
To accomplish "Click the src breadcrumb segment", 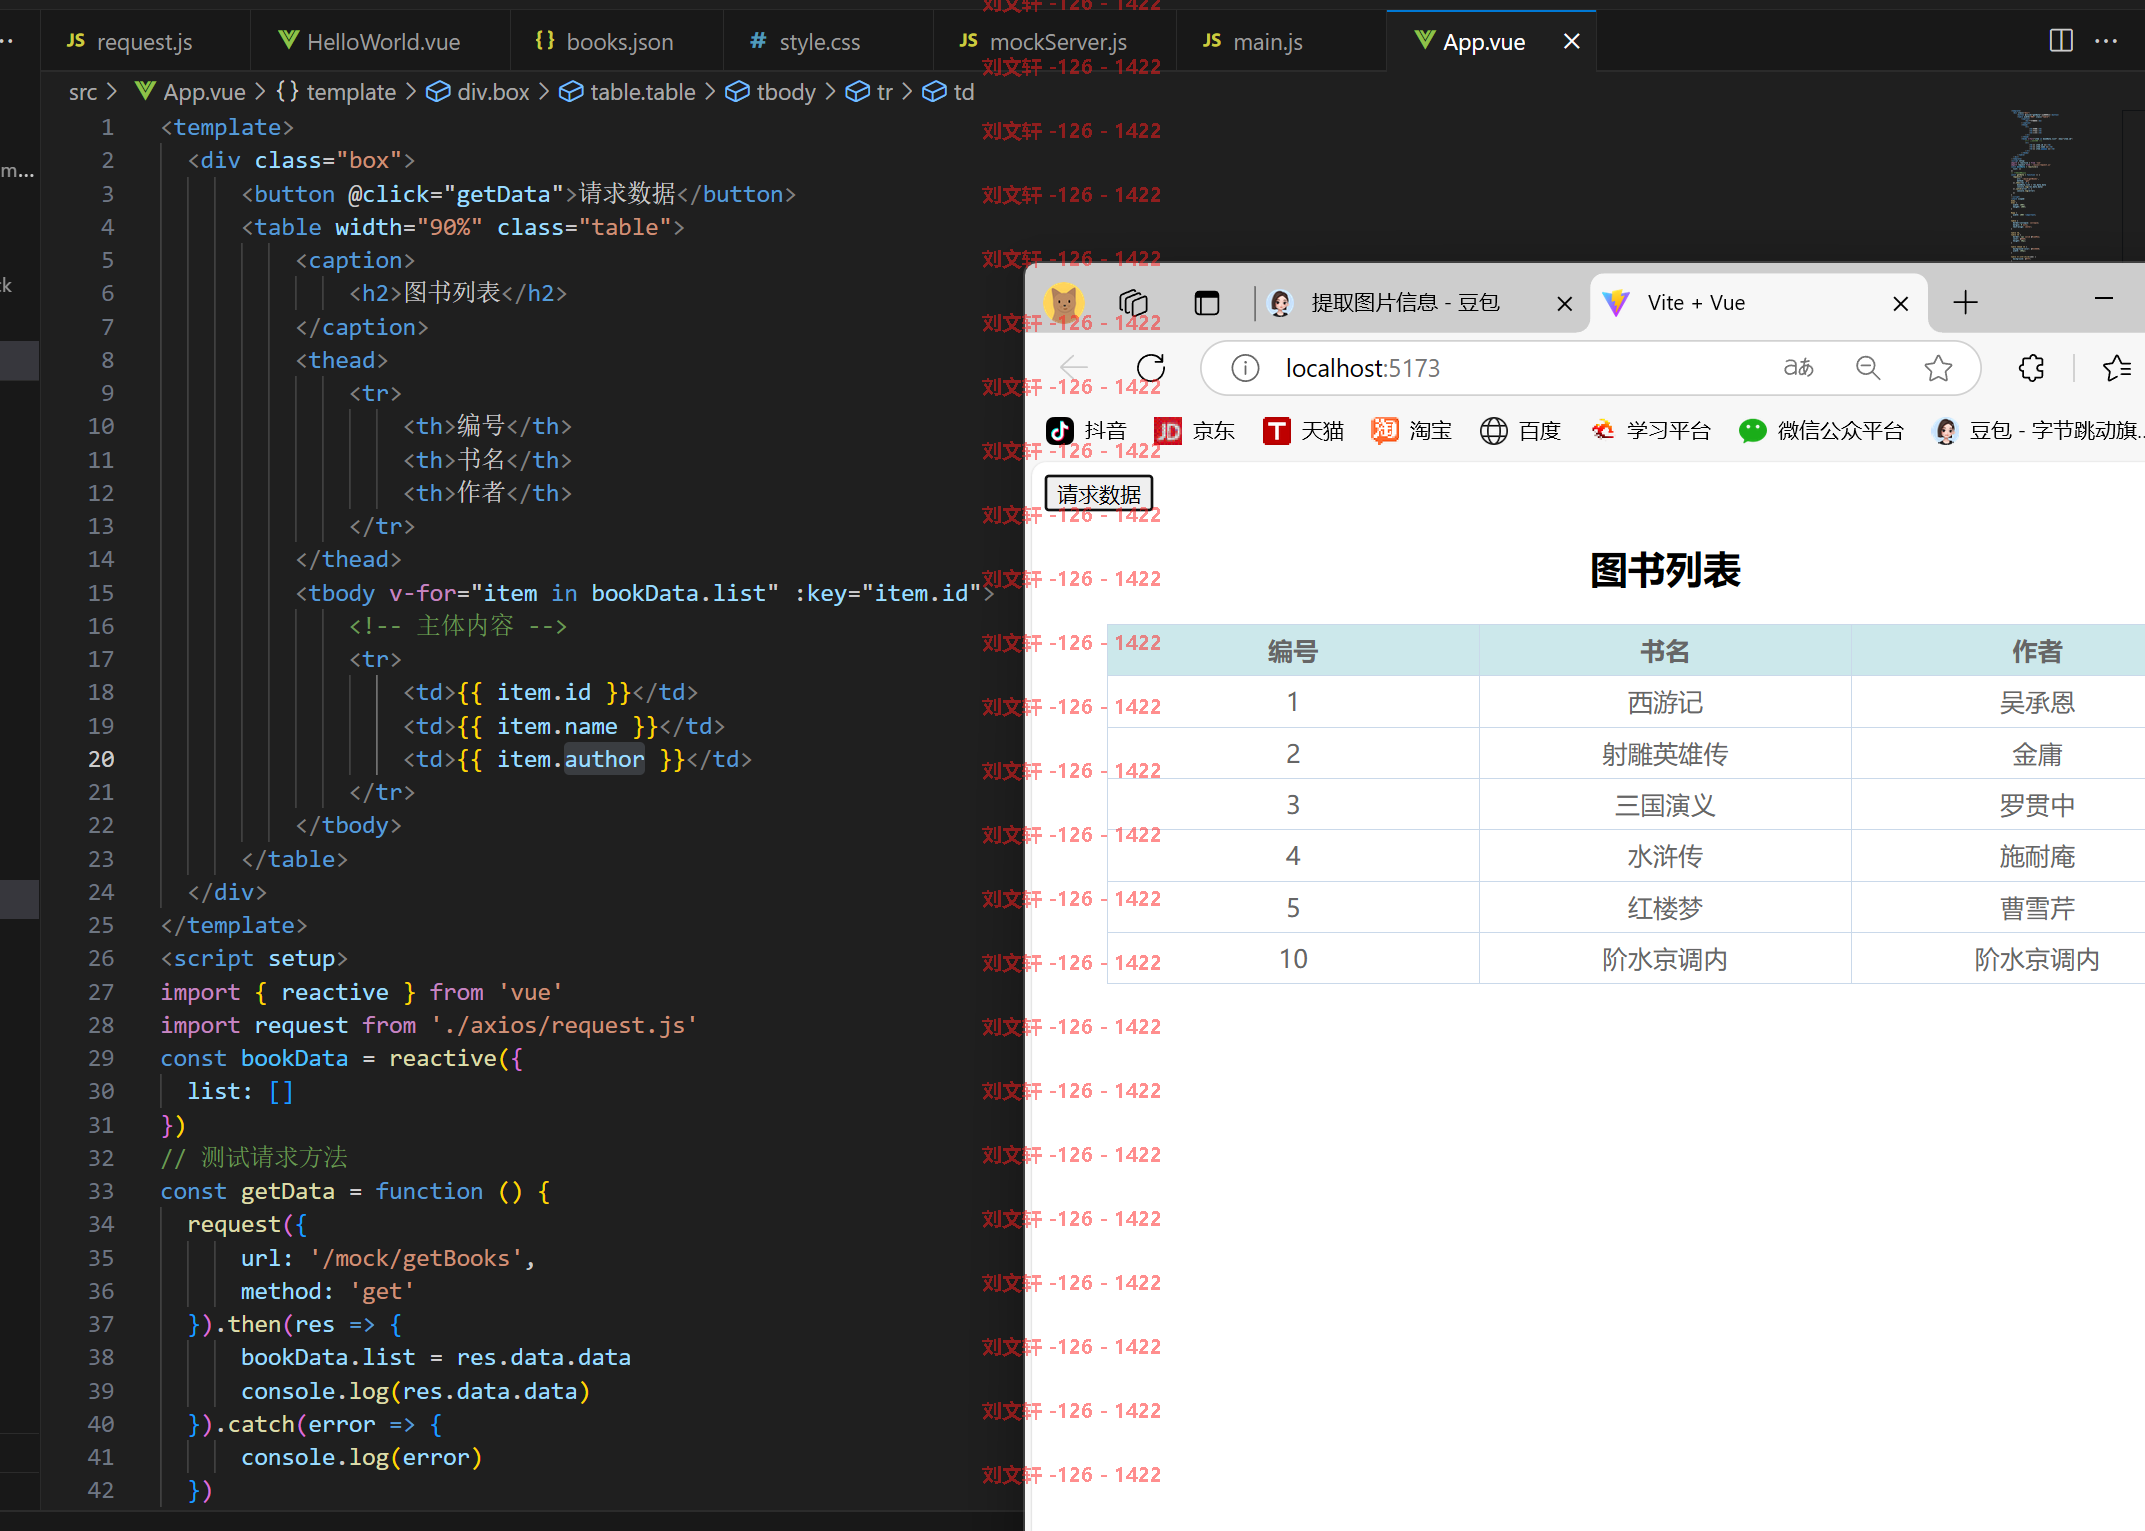I will (83, 92).
